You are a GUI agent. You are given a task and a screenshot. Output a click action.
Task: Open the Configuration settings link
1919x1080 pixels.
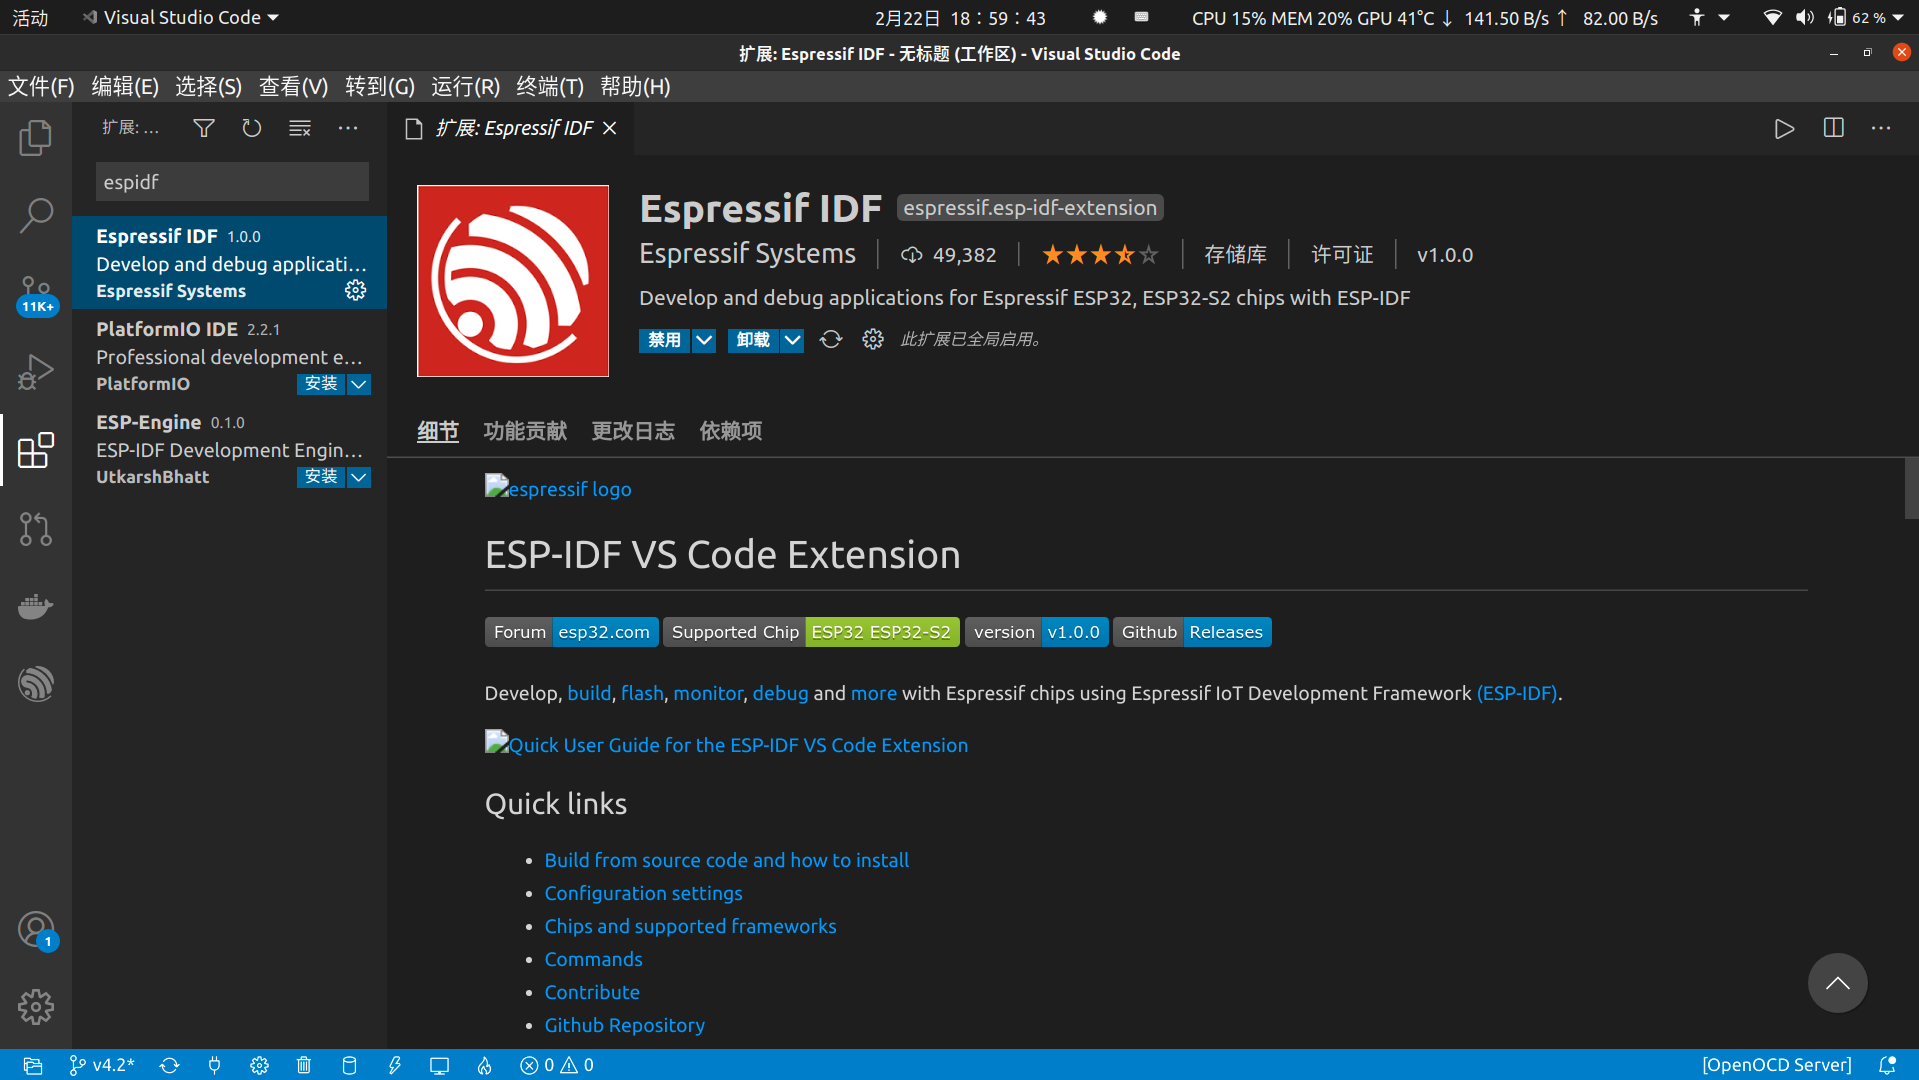click(643, 893)
